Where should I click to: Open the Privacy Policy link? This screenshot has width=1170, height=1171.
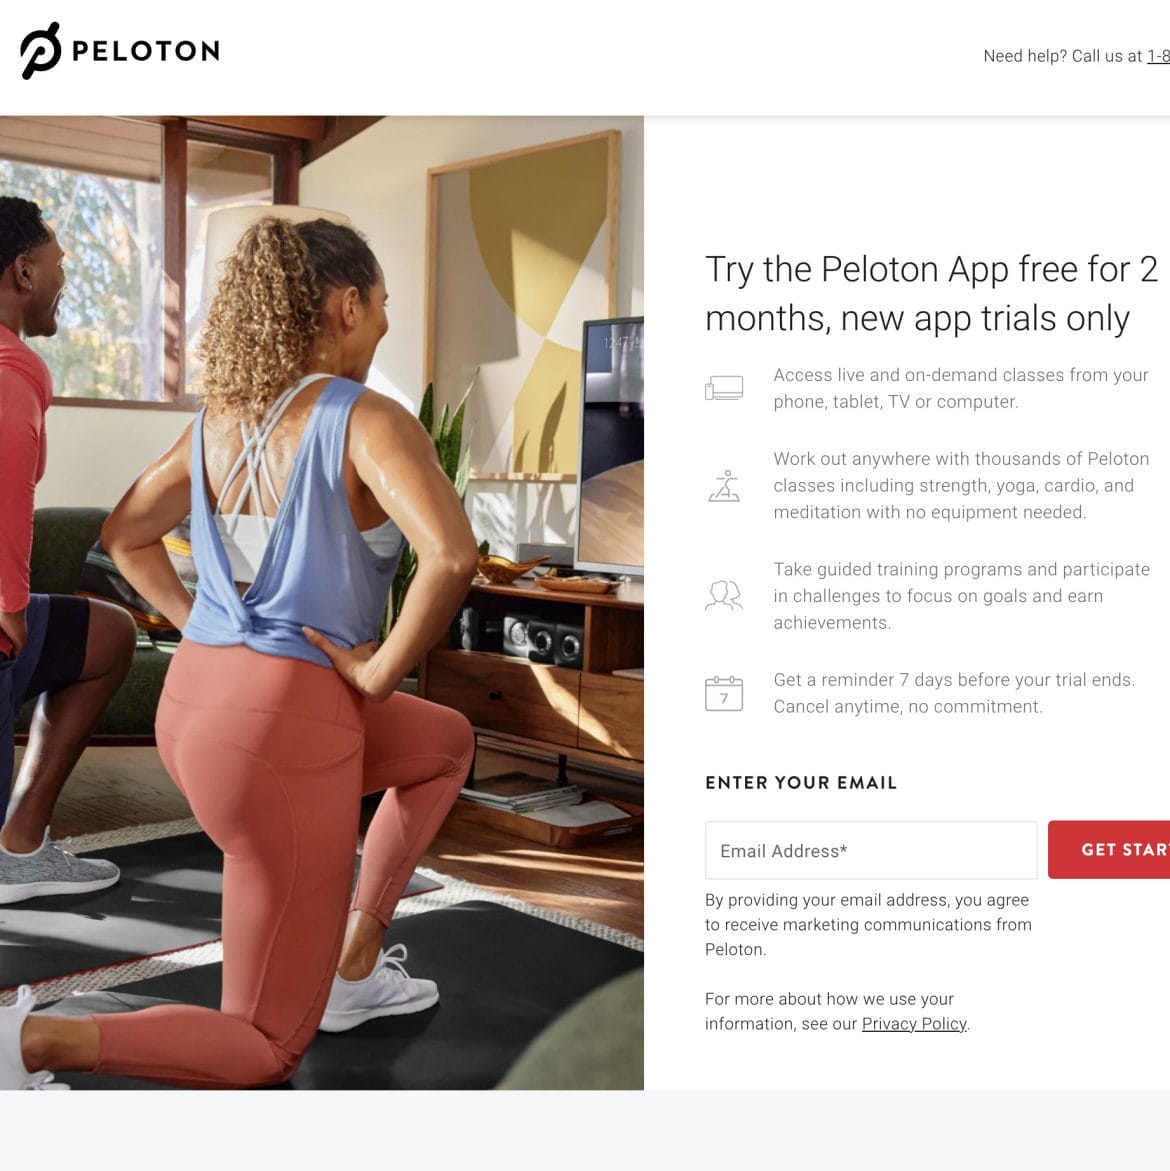tap(914, 1024)
